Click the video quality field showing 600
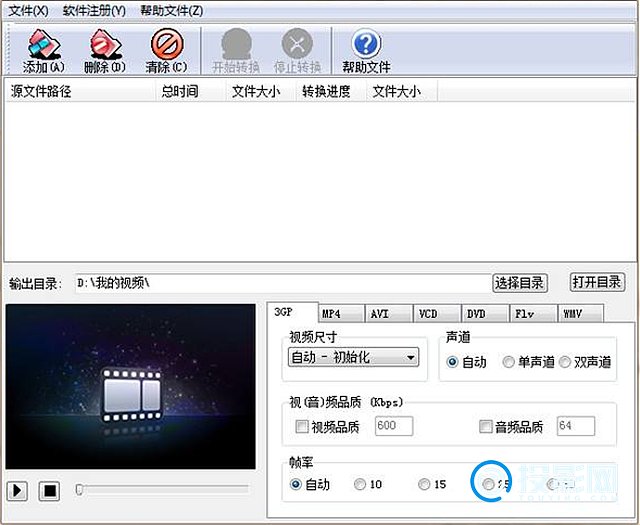 click(394, 426)
